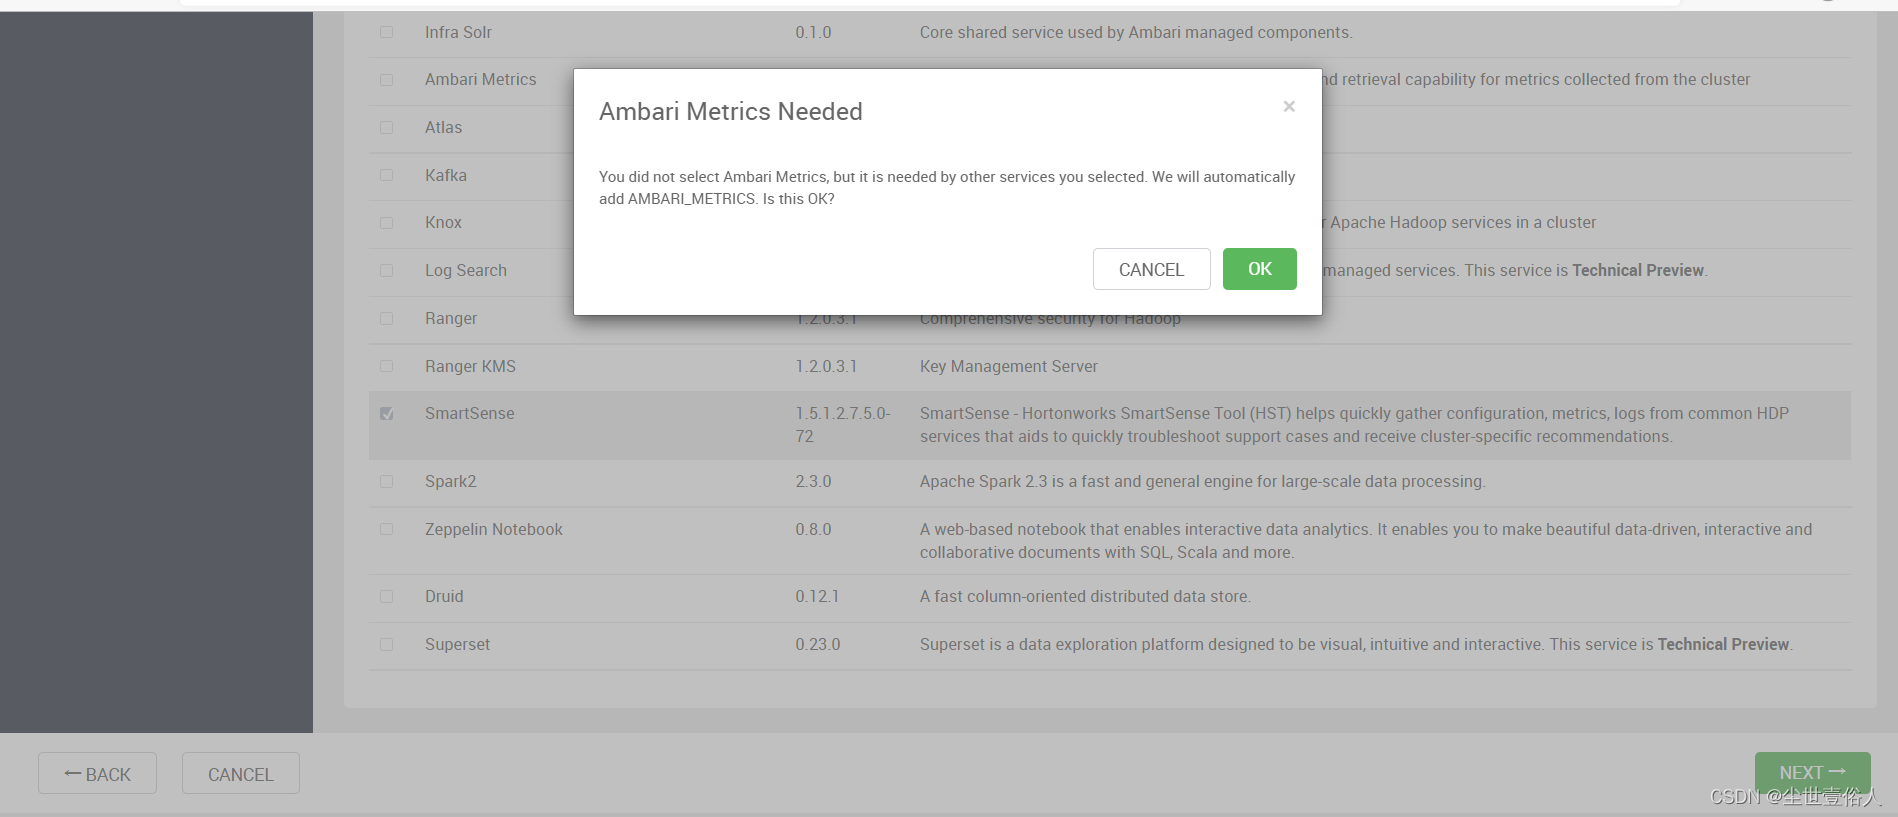This screenshot has height=817, width=1898.
Task: Check the Kafka service checkbox
Action: (387, 175)
